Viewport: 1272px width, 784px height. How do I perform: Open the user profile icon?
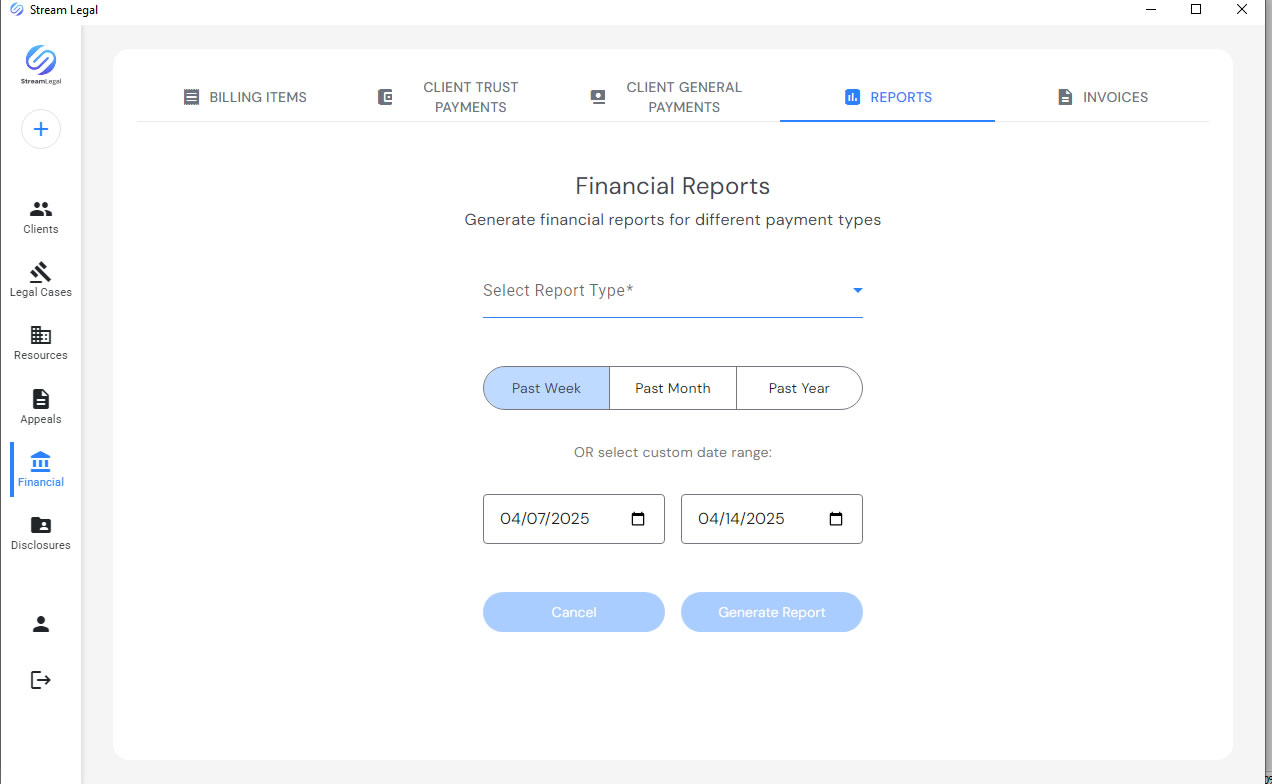41,624
